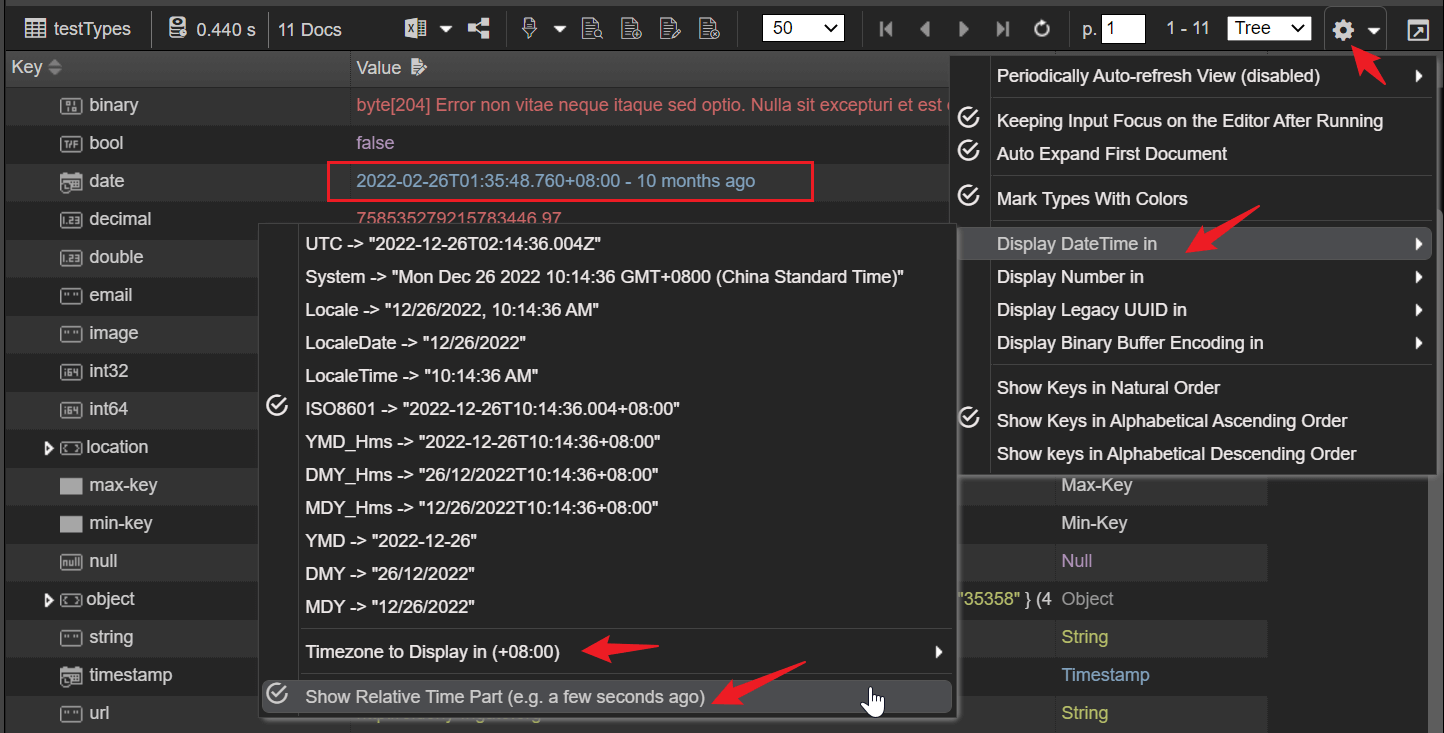Click the query time database icon
The image size is (1444, 733).
pos(178,29)
